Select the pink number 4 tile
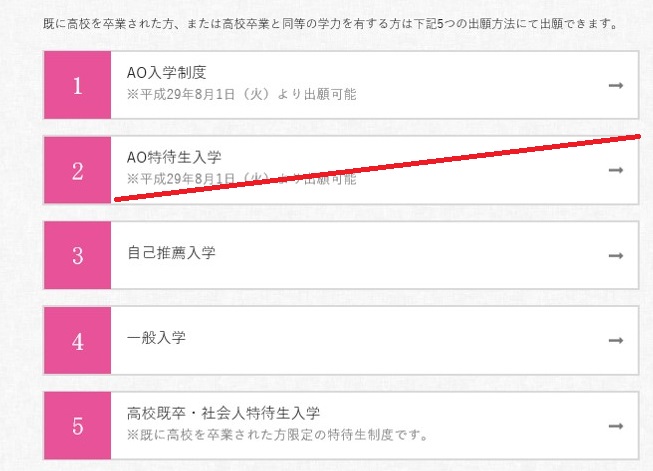 [x=77, y=340]
